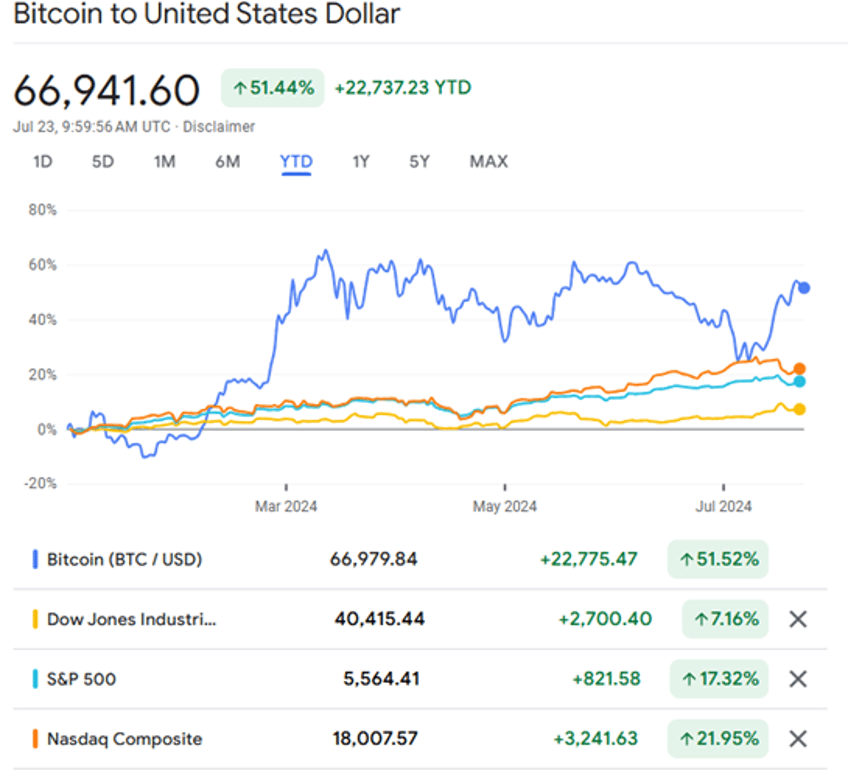The image size is (848, 779).
Task: Click the orange Nasdaq color marker
Action: (35, 738)
